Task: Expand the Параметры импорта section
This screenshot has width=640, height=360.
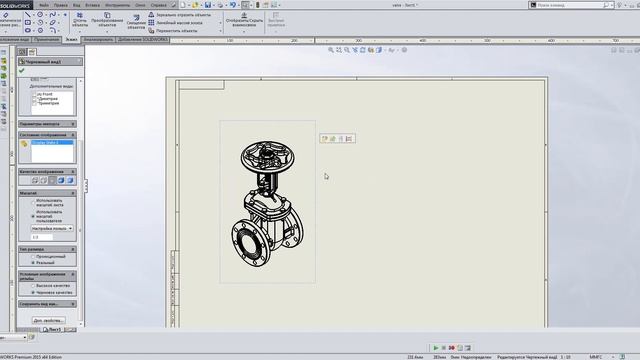Action: coord(73,124)
